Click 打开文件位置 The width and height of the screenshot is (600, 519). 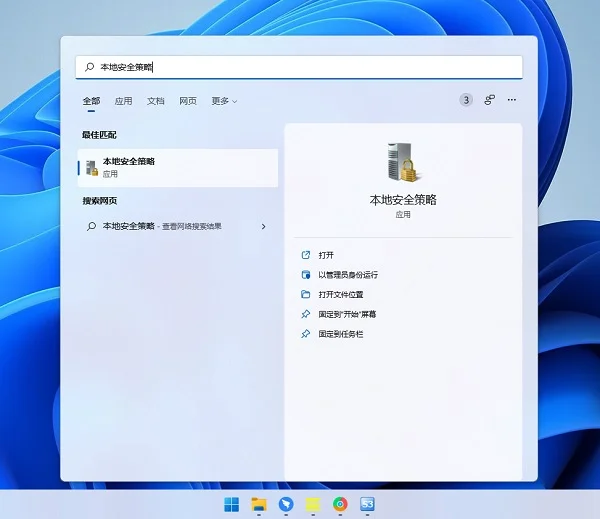pyautogui.click(x=341, y=294)
